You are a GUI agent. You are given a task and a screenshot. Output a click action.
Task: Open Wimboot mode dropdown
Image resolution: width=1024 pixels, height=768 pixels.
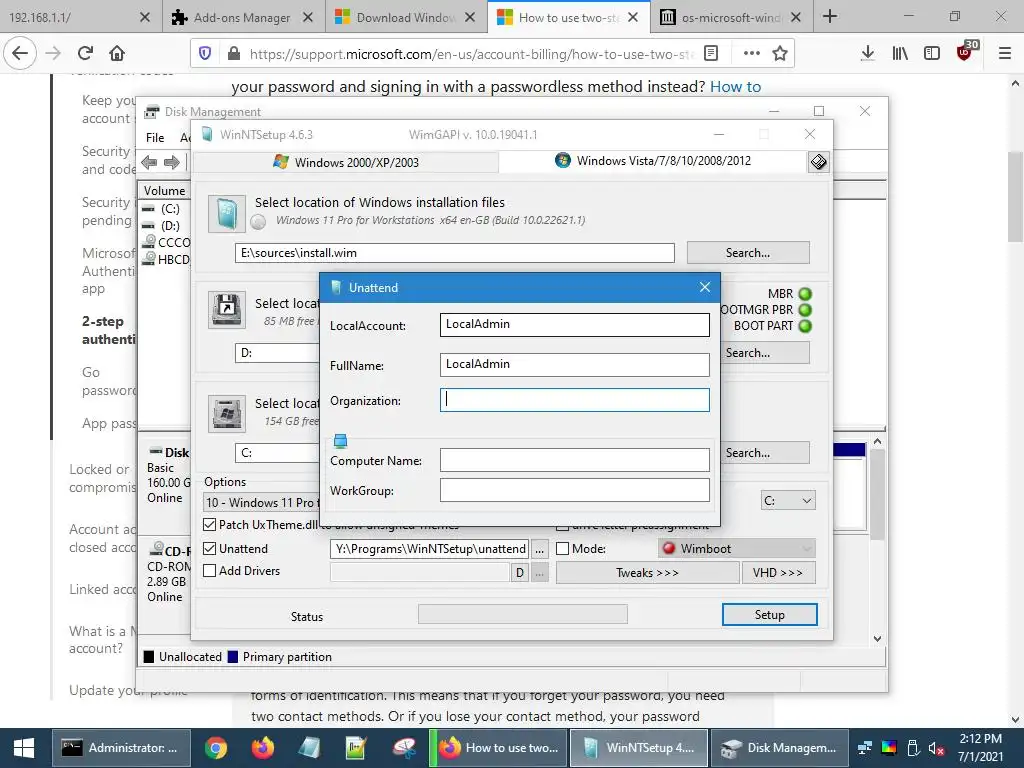736,549
